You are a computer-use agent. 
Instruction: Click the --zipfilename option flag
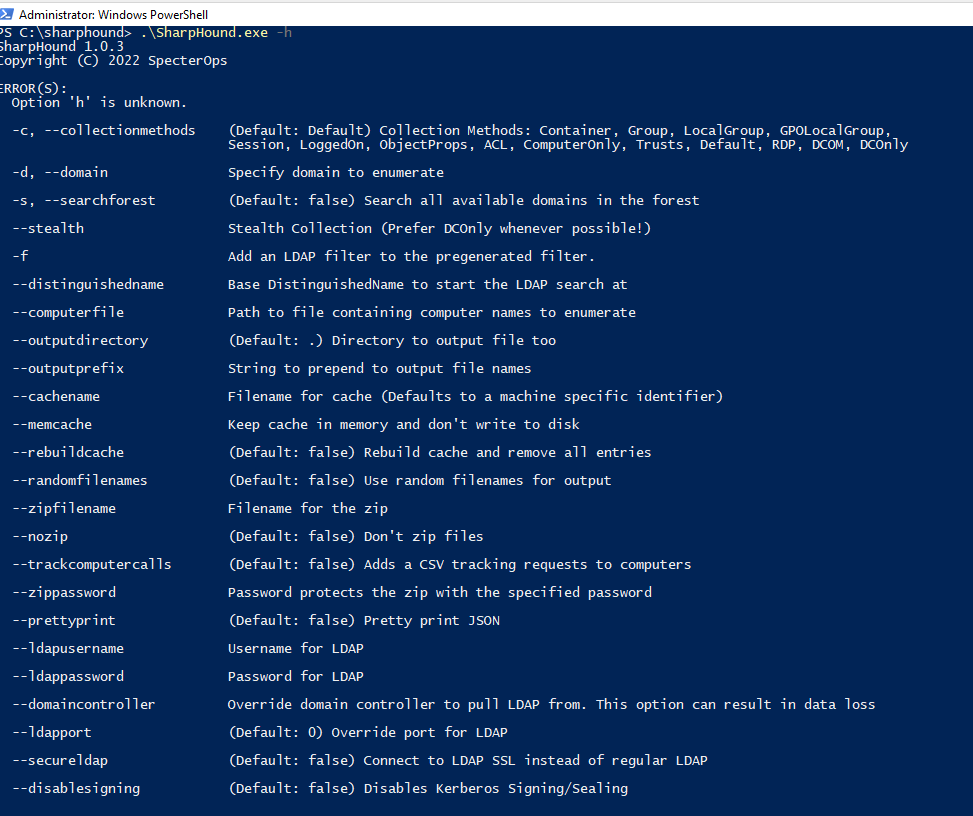click(x=64, y=509)
